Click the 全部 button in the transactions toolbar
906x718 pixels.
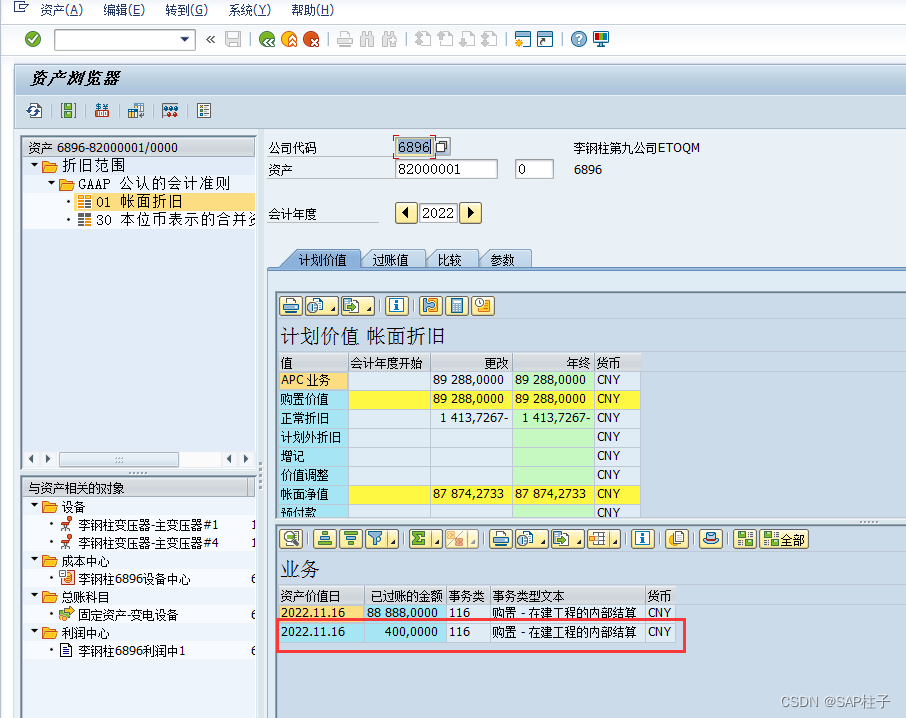tap(784, 540)
